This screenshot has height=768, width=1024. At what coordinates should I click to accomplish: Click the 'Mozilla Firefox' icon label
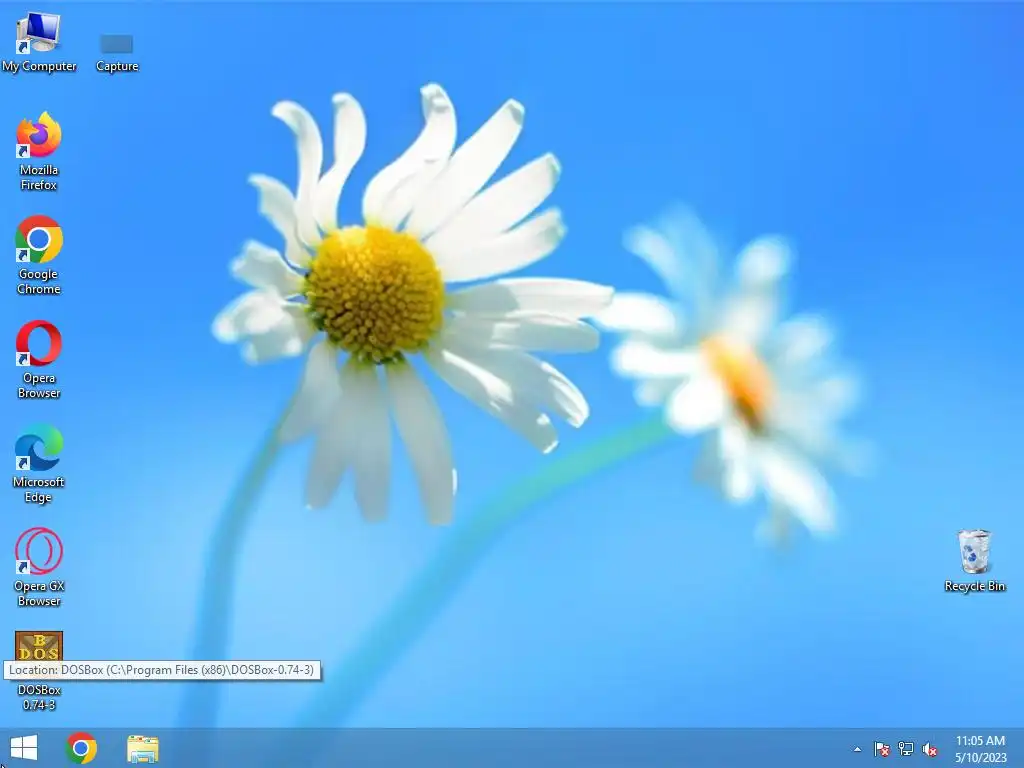pos(39,177)
